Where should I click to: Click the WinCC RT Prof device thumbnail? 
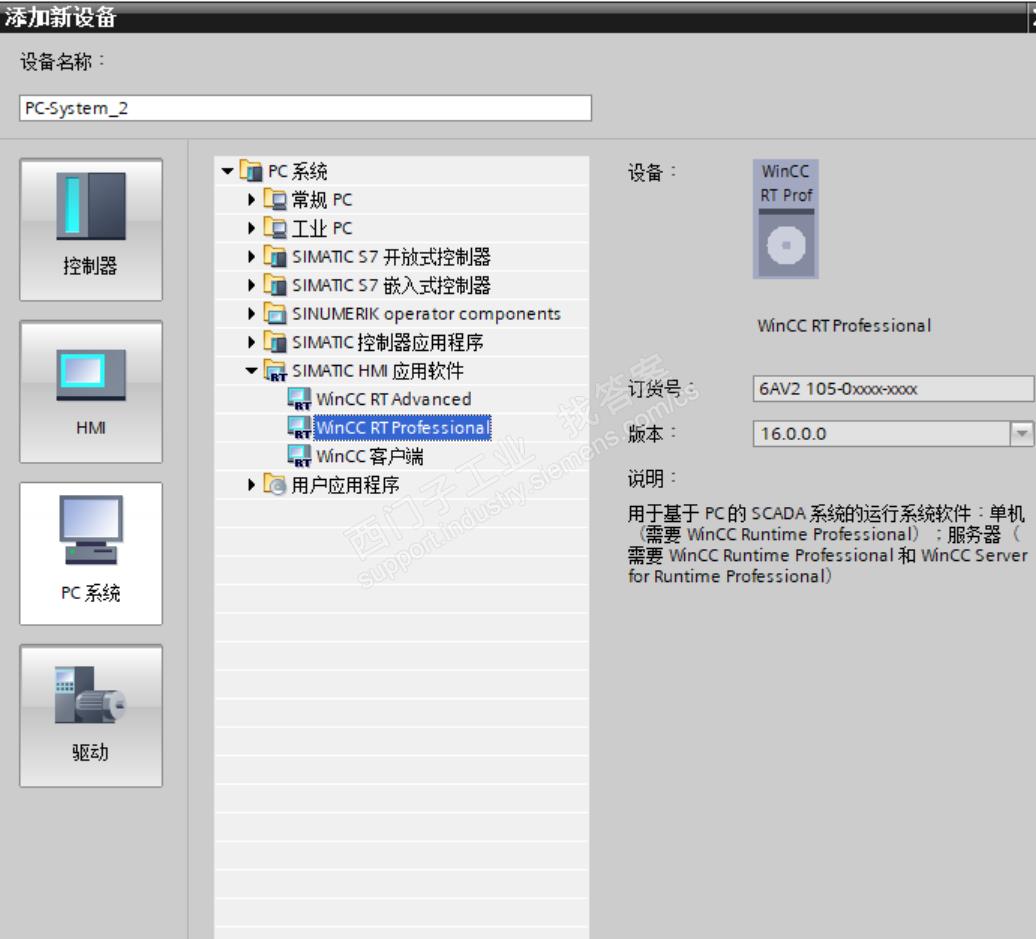click(x=786, y=218)
